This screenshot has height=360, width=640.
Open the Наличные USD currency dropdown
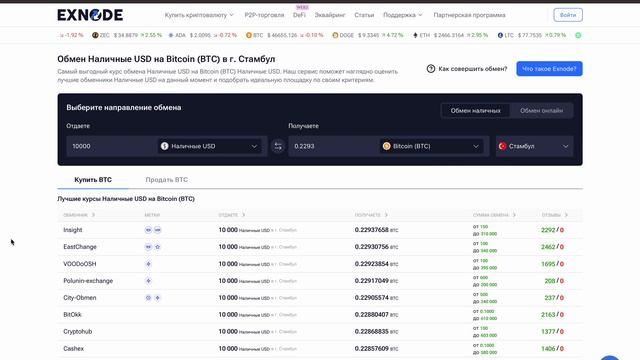point(209,146)
